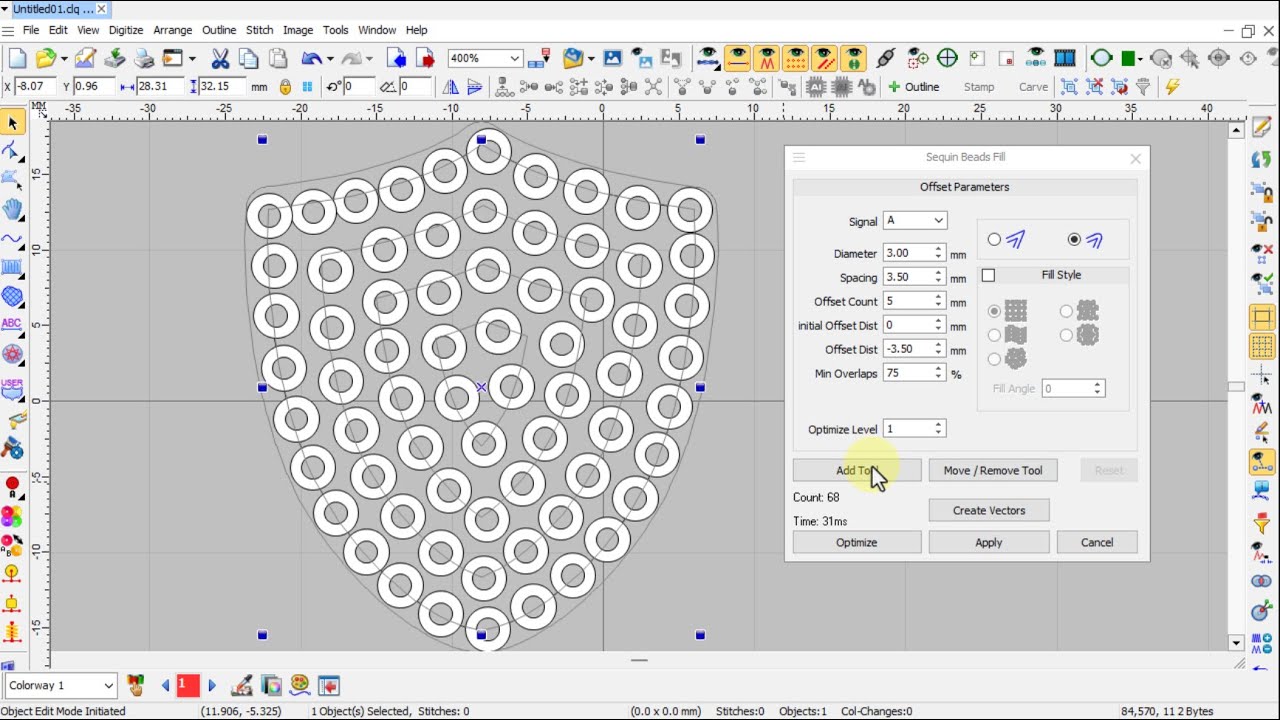Select the left offset direction radio button

pos(994,240)
